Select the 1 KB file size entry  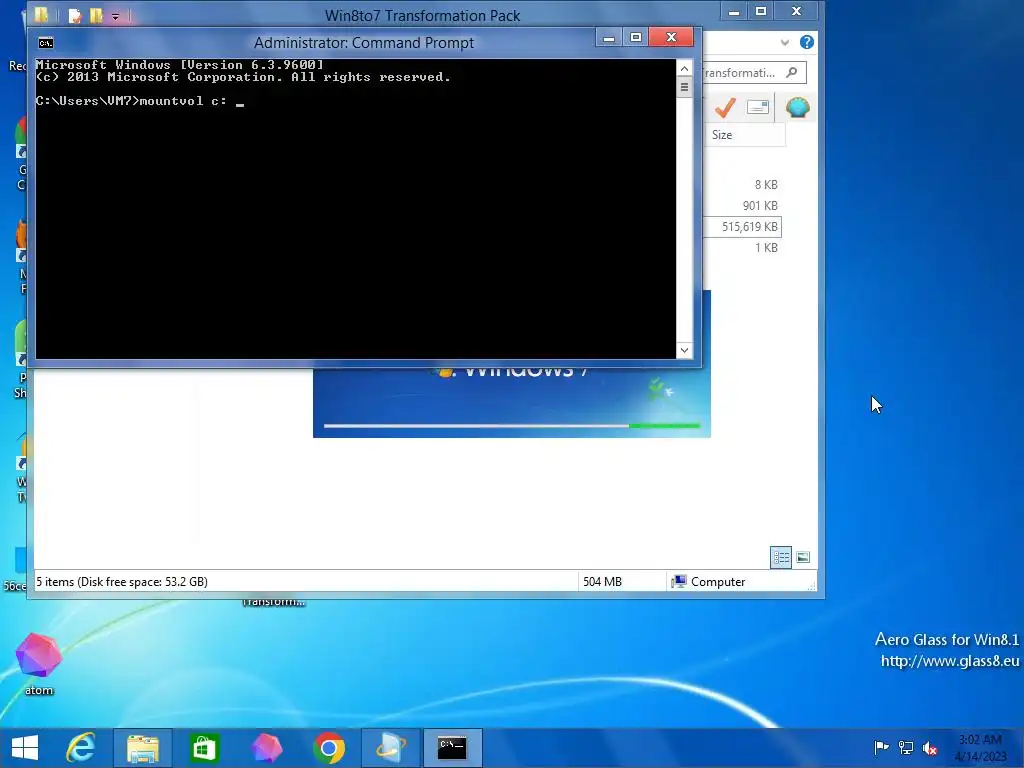tap(765, 248)
